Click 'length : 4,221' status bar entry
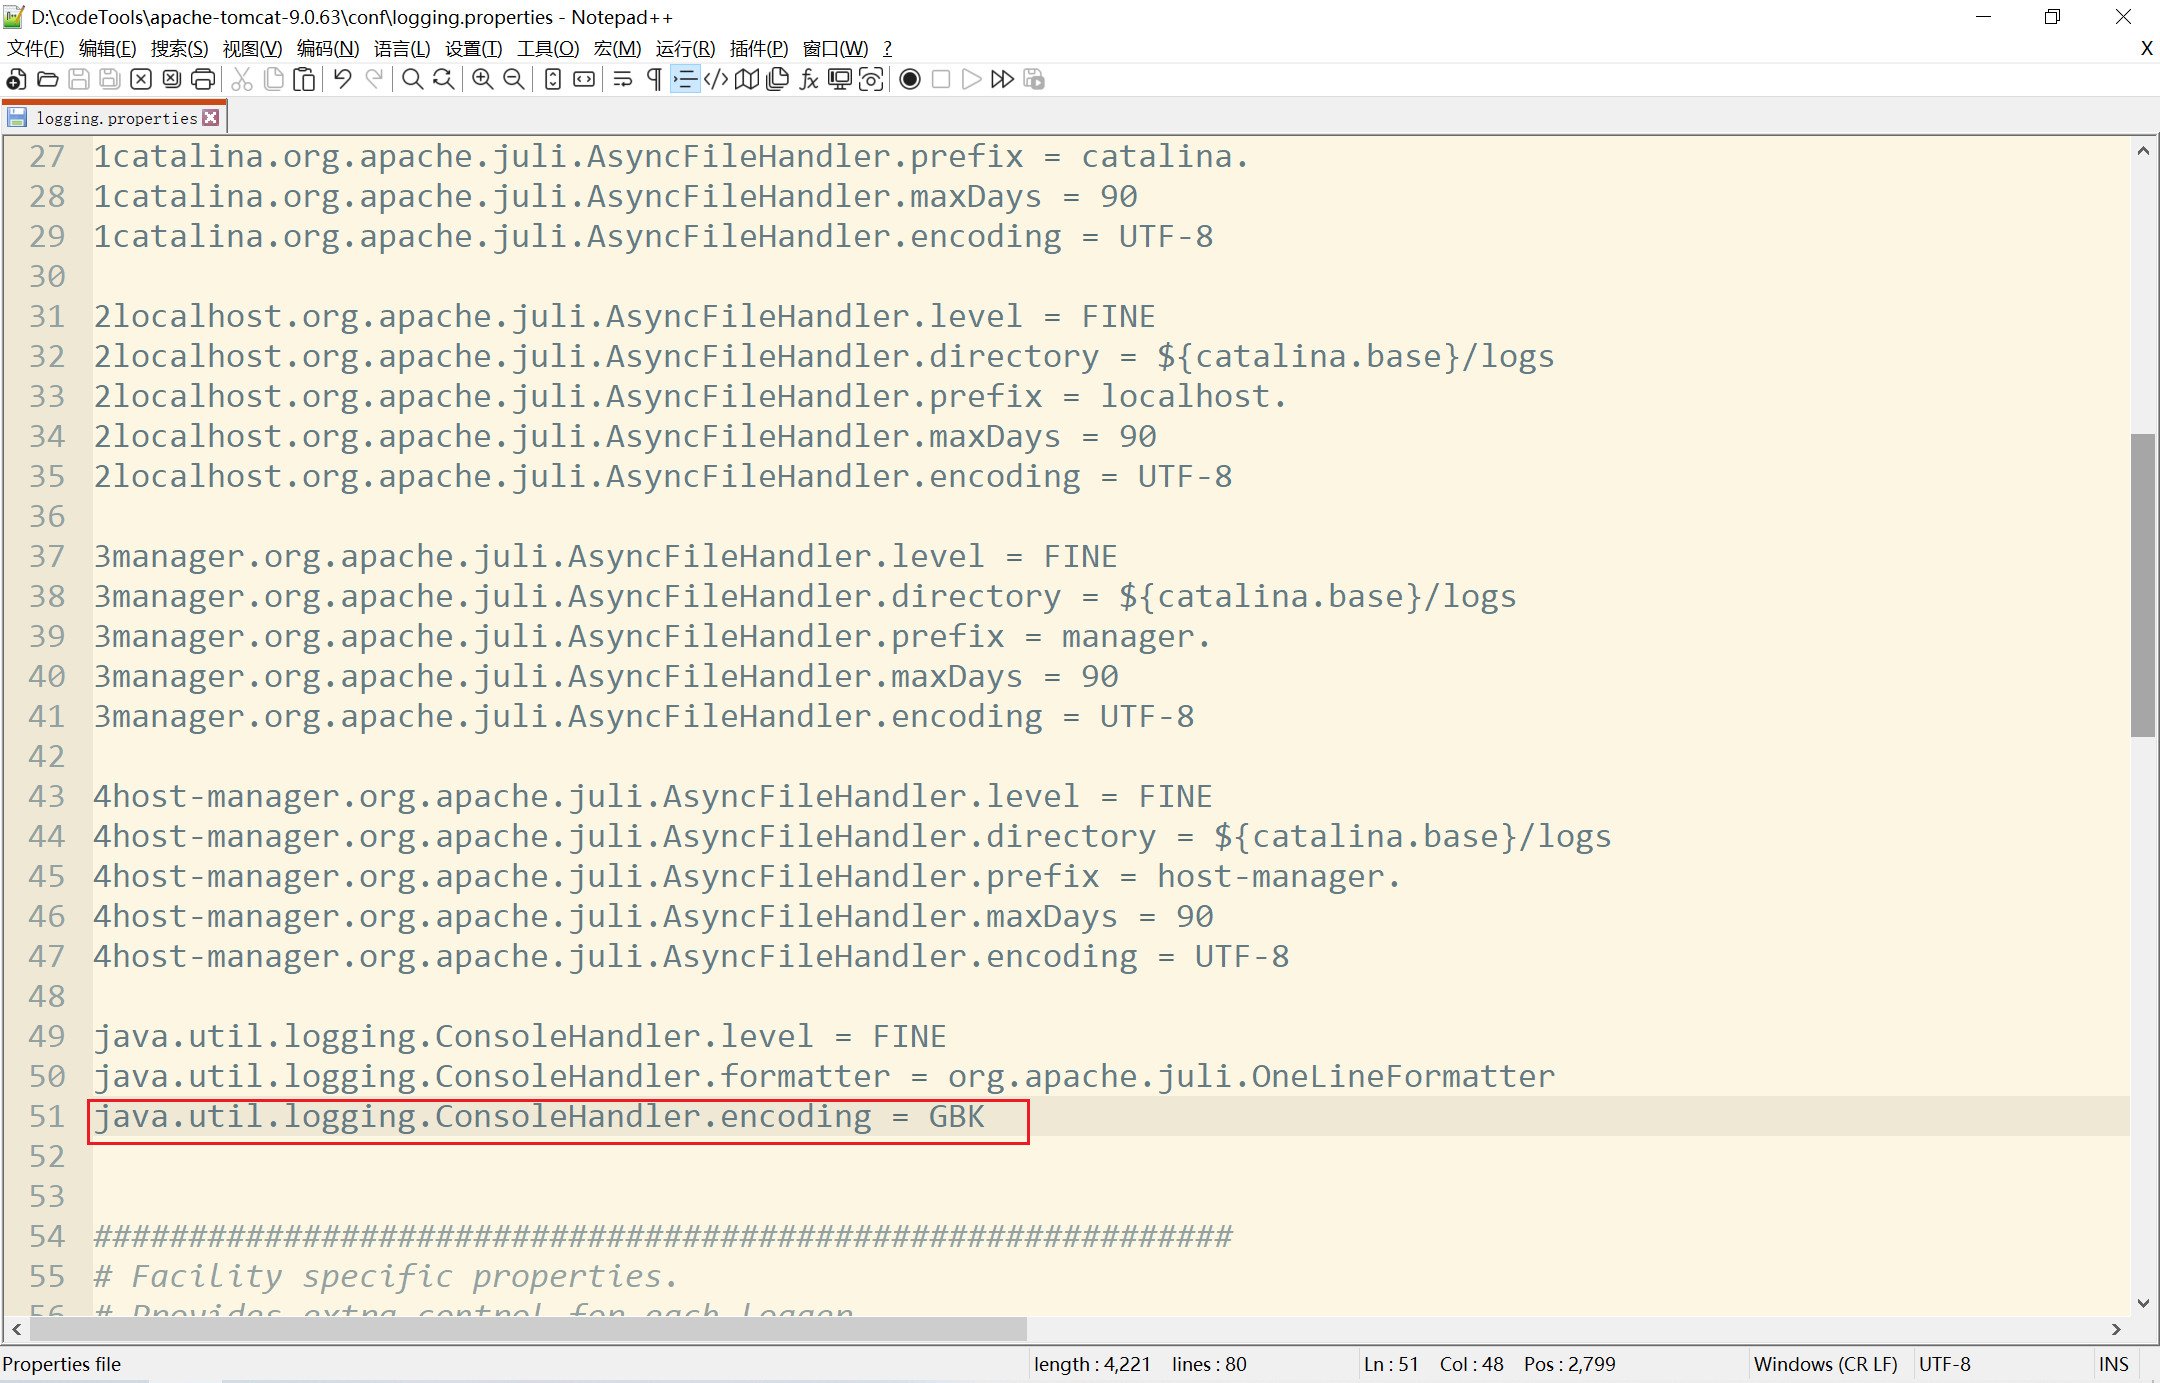2160x1383 pixels. (1092, 1364)
